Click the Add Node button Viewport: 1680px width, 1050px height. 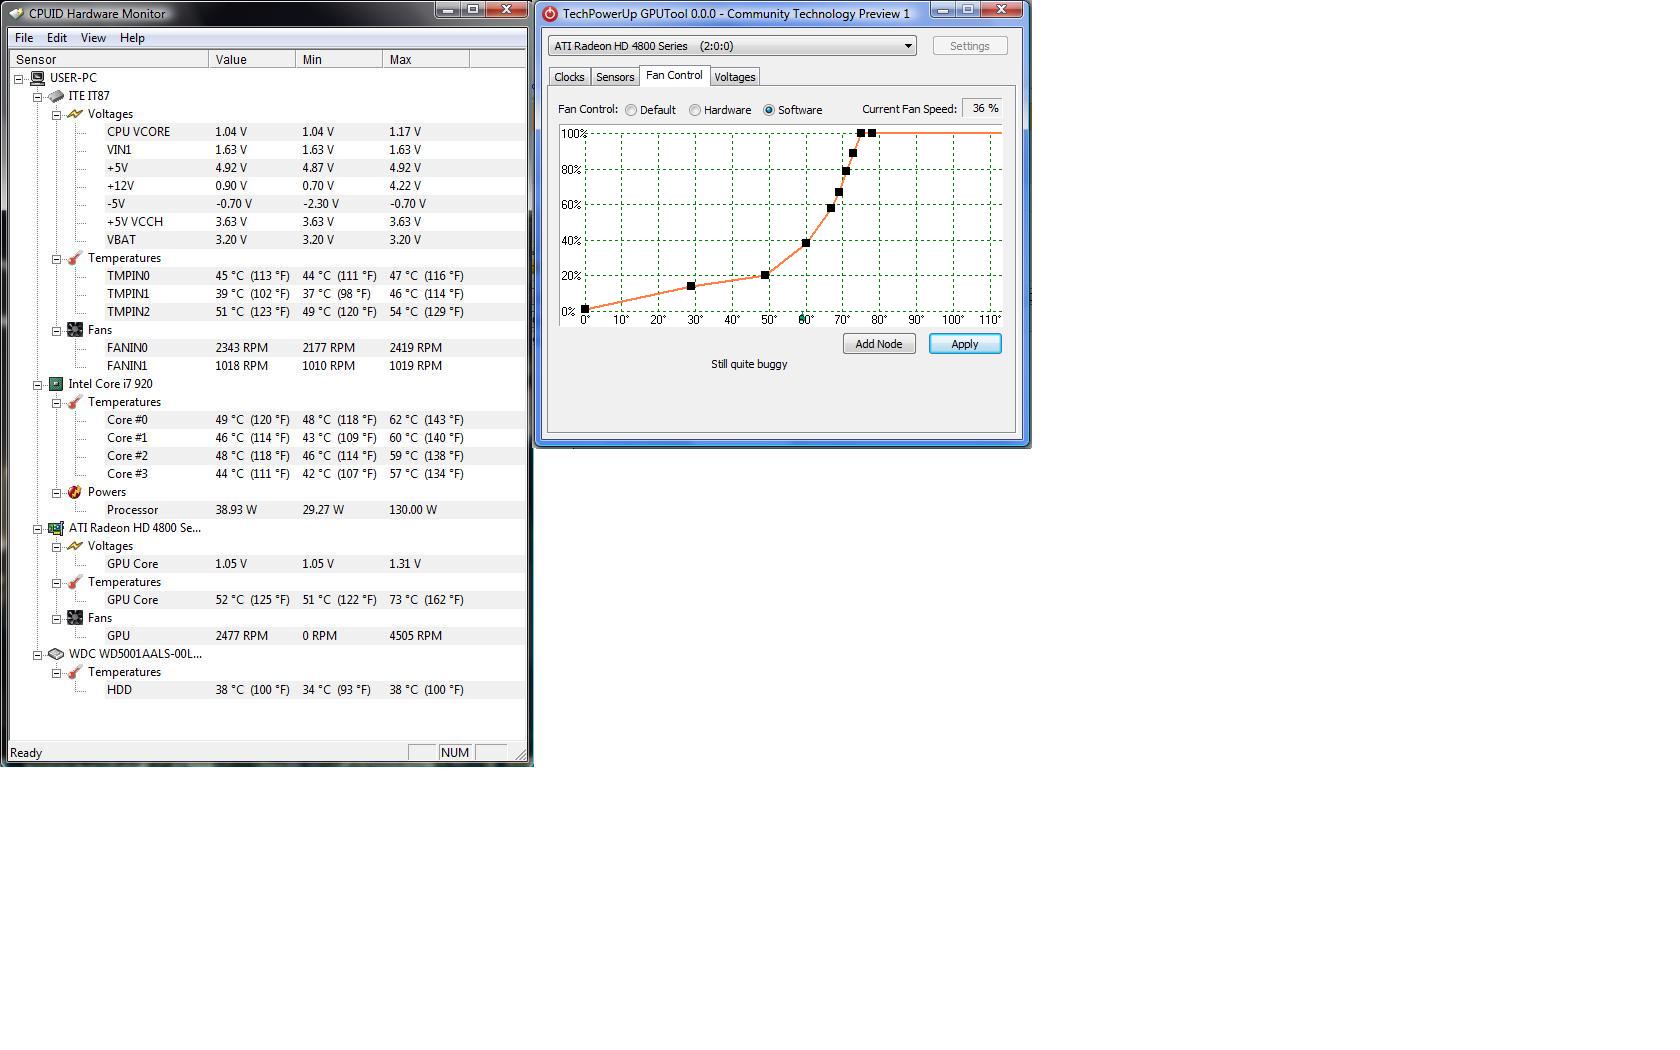(x=879, y=344)
